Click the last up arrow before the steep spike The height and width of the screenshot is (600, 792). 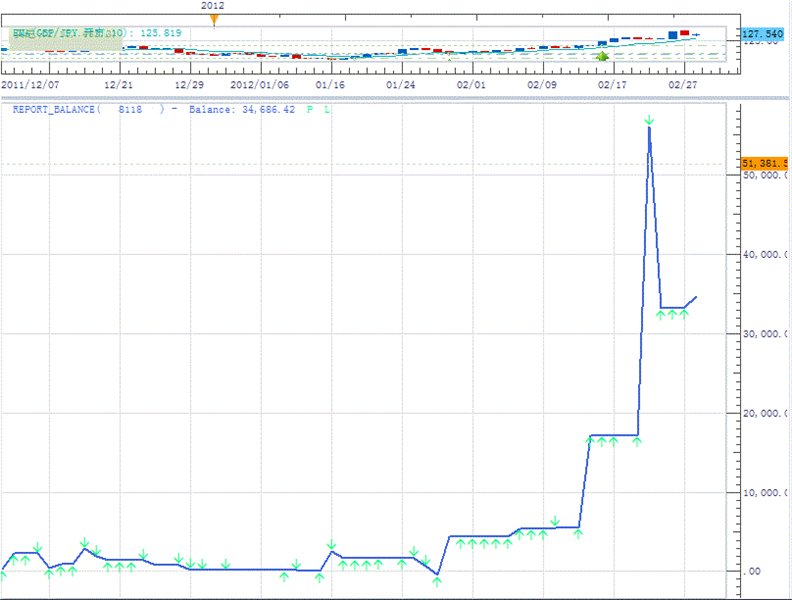tap(636, 441)
